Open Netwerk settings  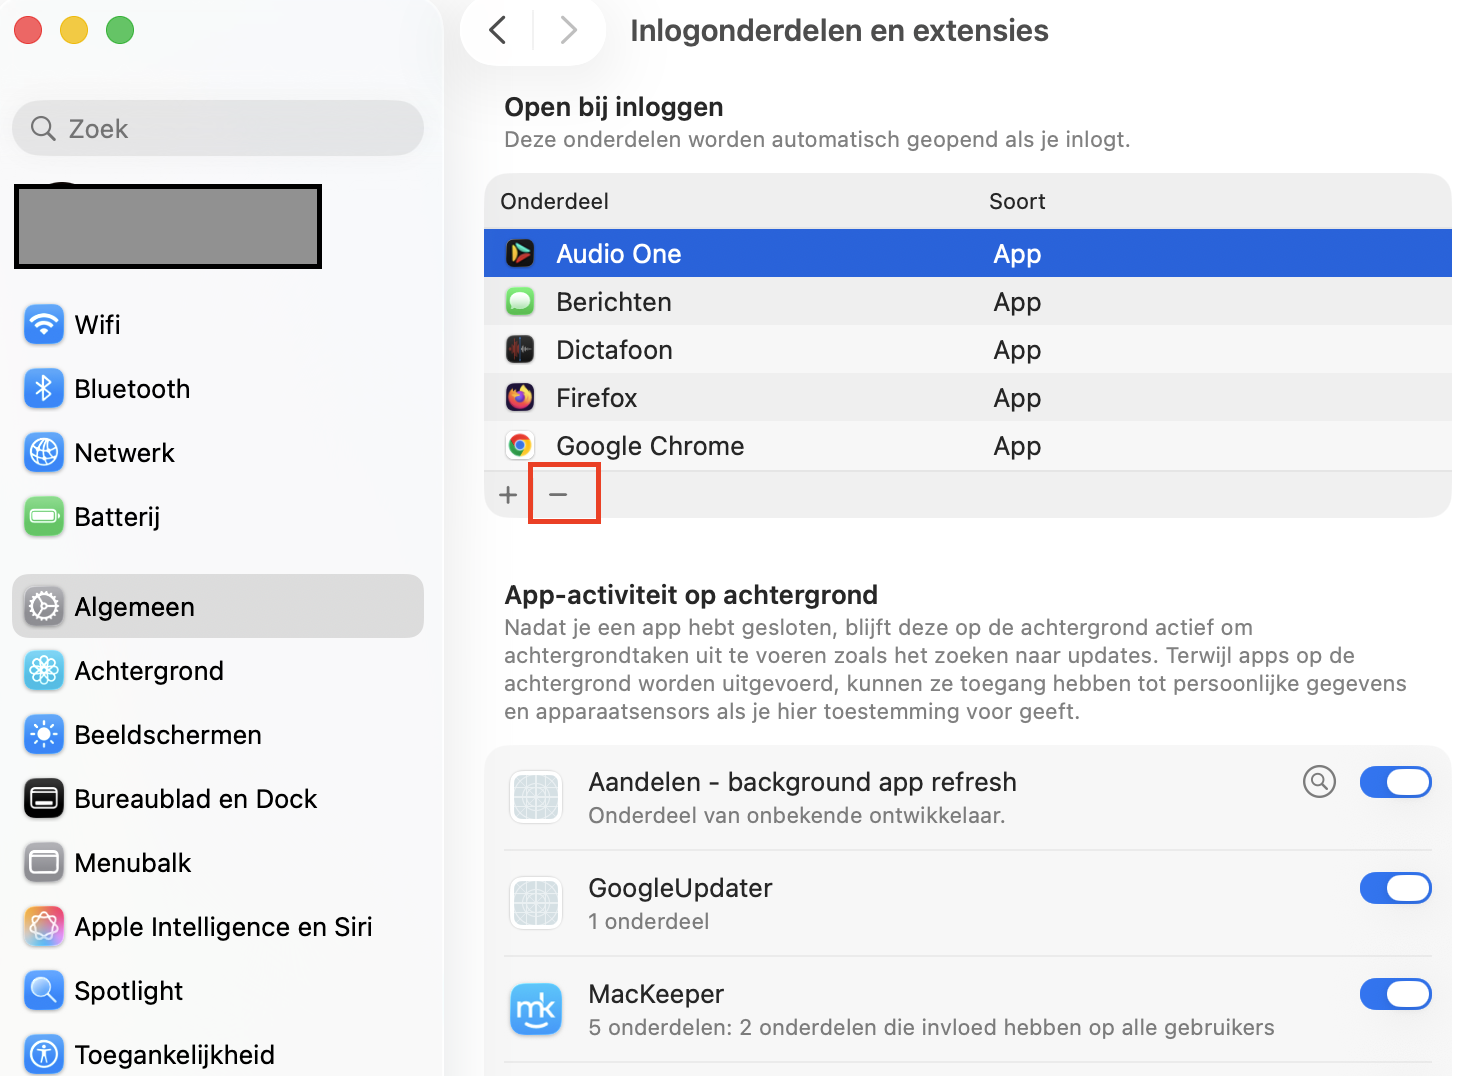tap(124, 452)
